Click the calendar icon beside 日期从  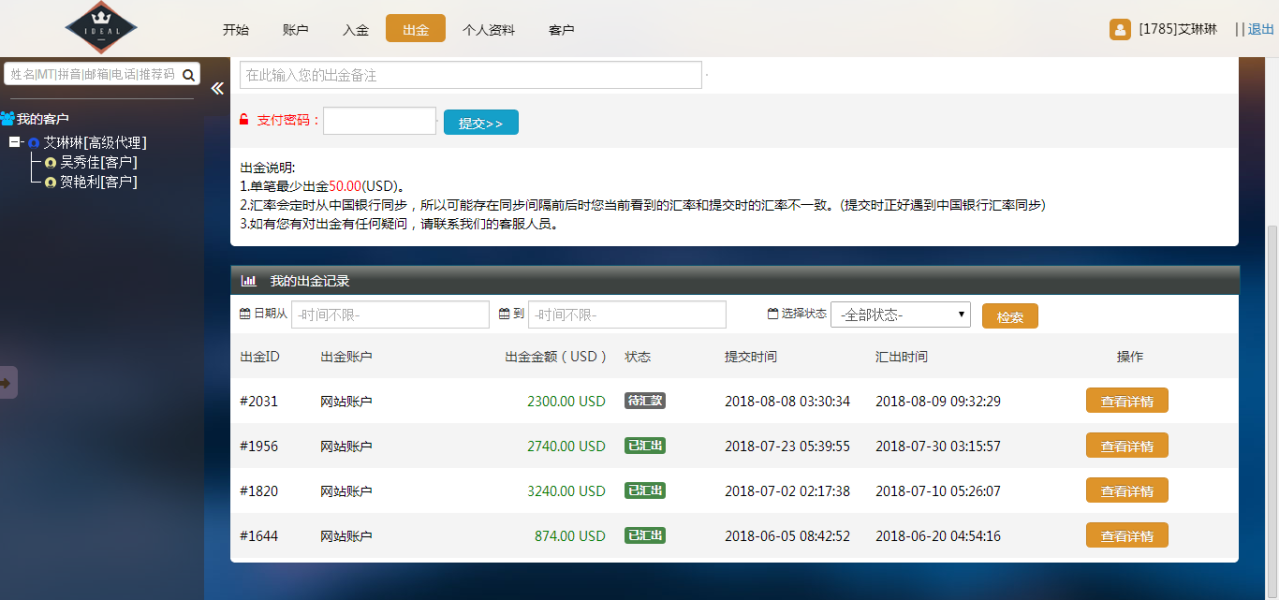click(245, 314)
